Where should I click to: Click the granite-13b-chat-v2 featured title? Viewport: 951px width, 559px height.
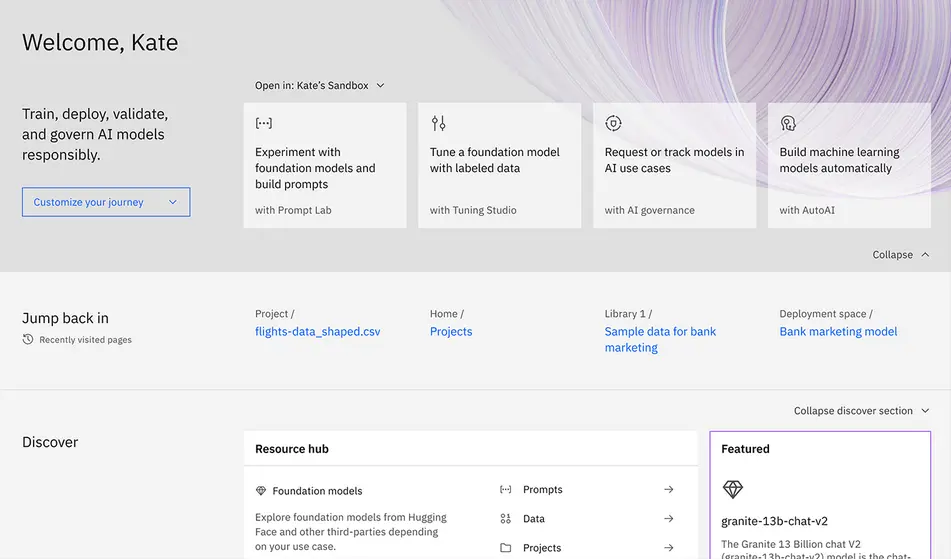774,521
